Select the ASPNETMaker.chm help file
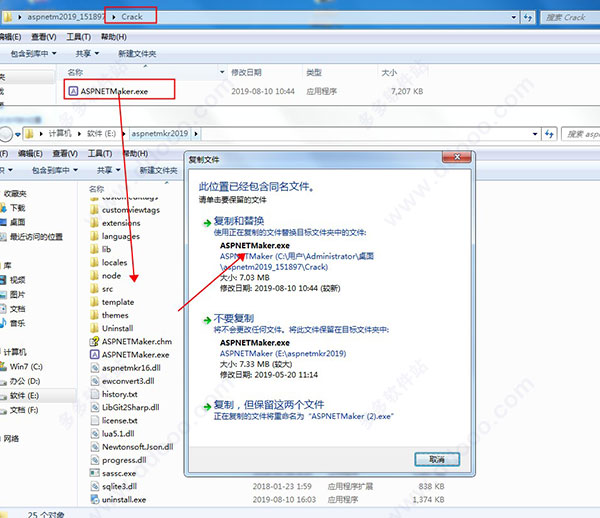This screenshot has width=600, height=518. pos(131,341)
